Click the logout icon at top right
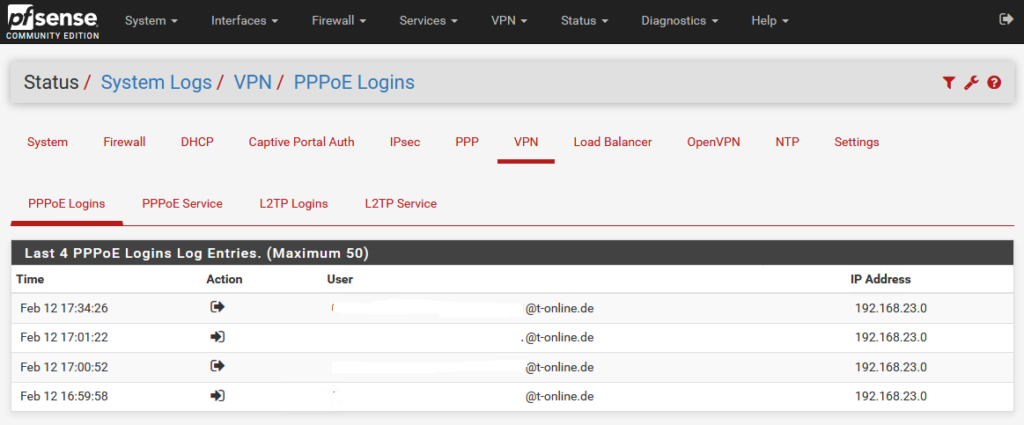 (x=1005, y=20)
